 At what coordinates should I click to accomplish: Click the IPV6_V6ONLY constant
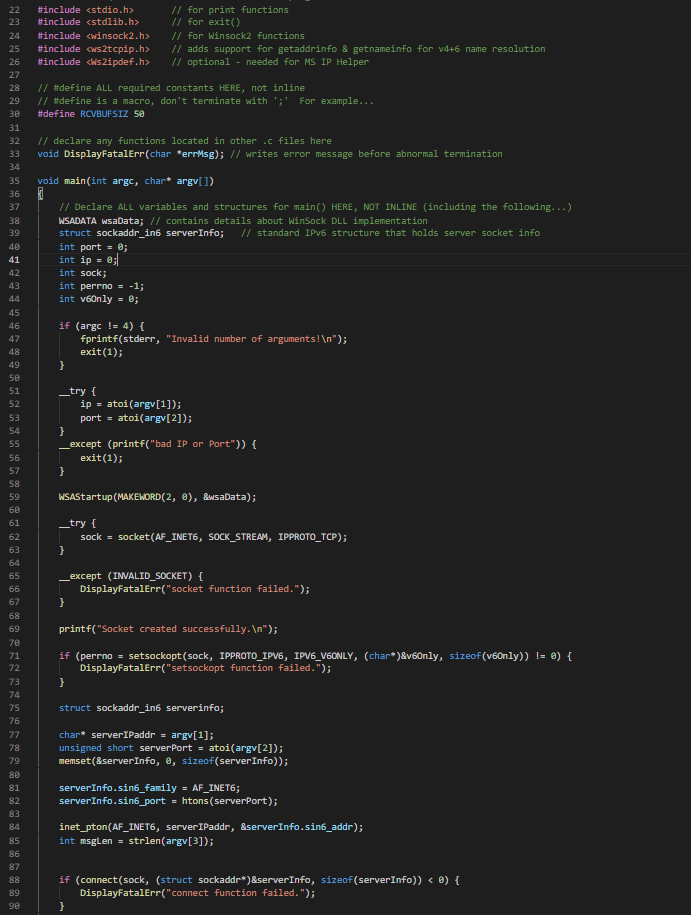[x=323, y=656]
